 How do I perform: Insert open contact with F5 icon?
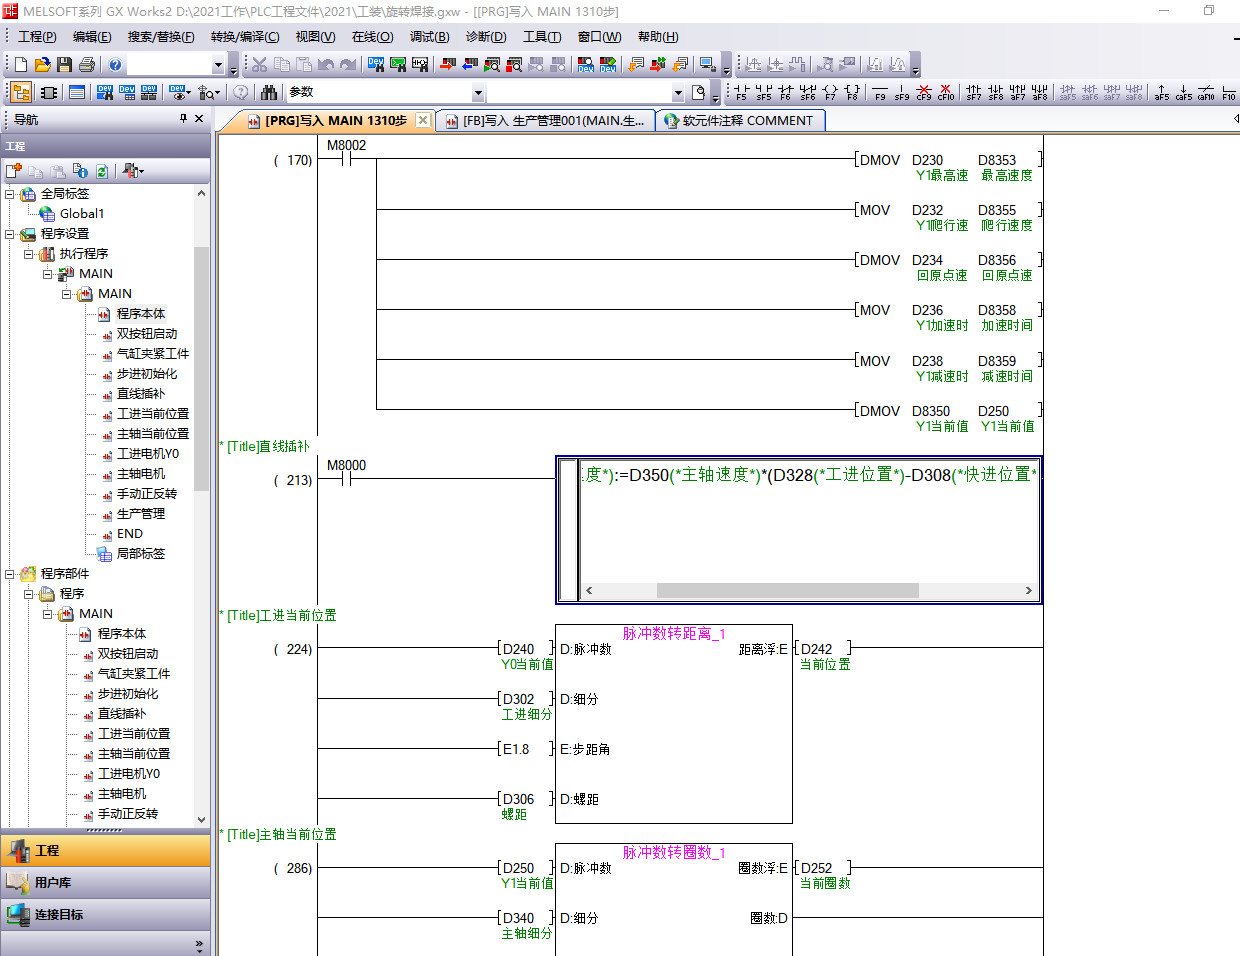click(741, 93)
